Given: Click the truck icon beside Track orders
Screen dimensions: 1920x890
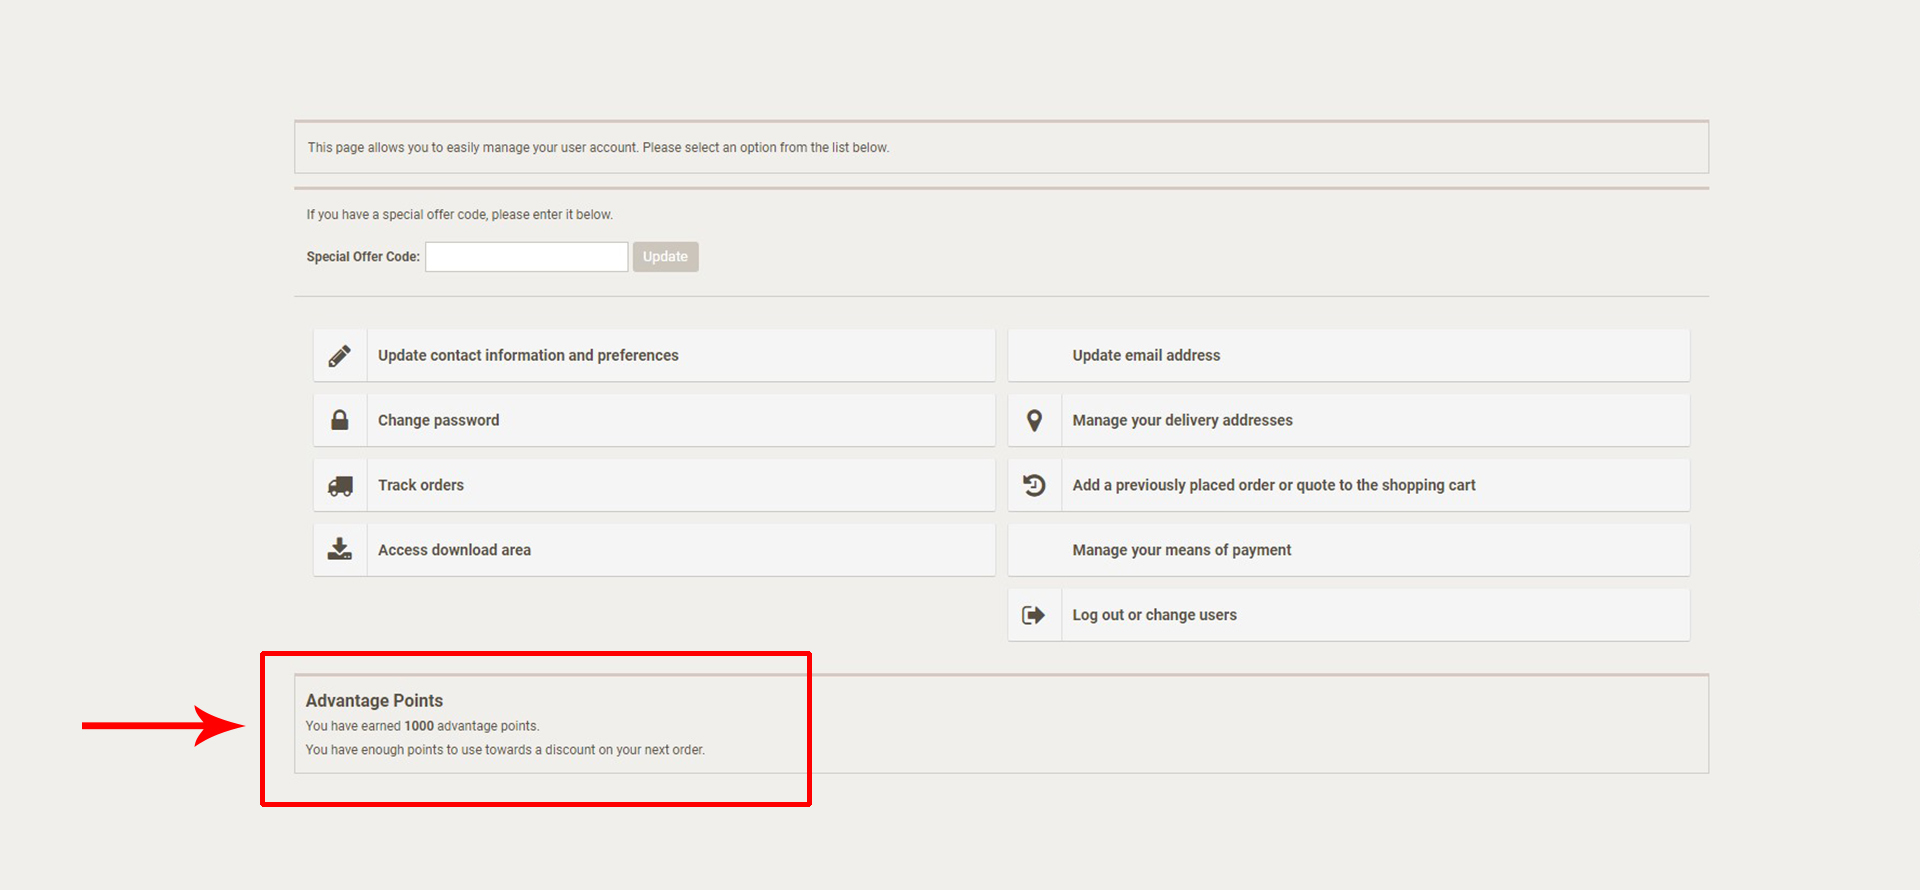Looking at the screenshot, I should (x=340, y=486).
